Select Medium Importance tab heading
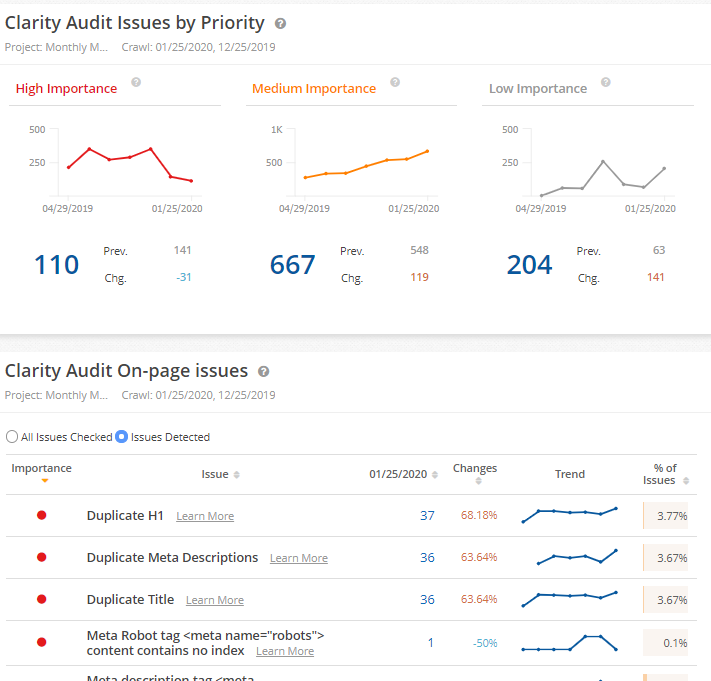This screenshot has height=681, width=711. (x=314, y=88)
